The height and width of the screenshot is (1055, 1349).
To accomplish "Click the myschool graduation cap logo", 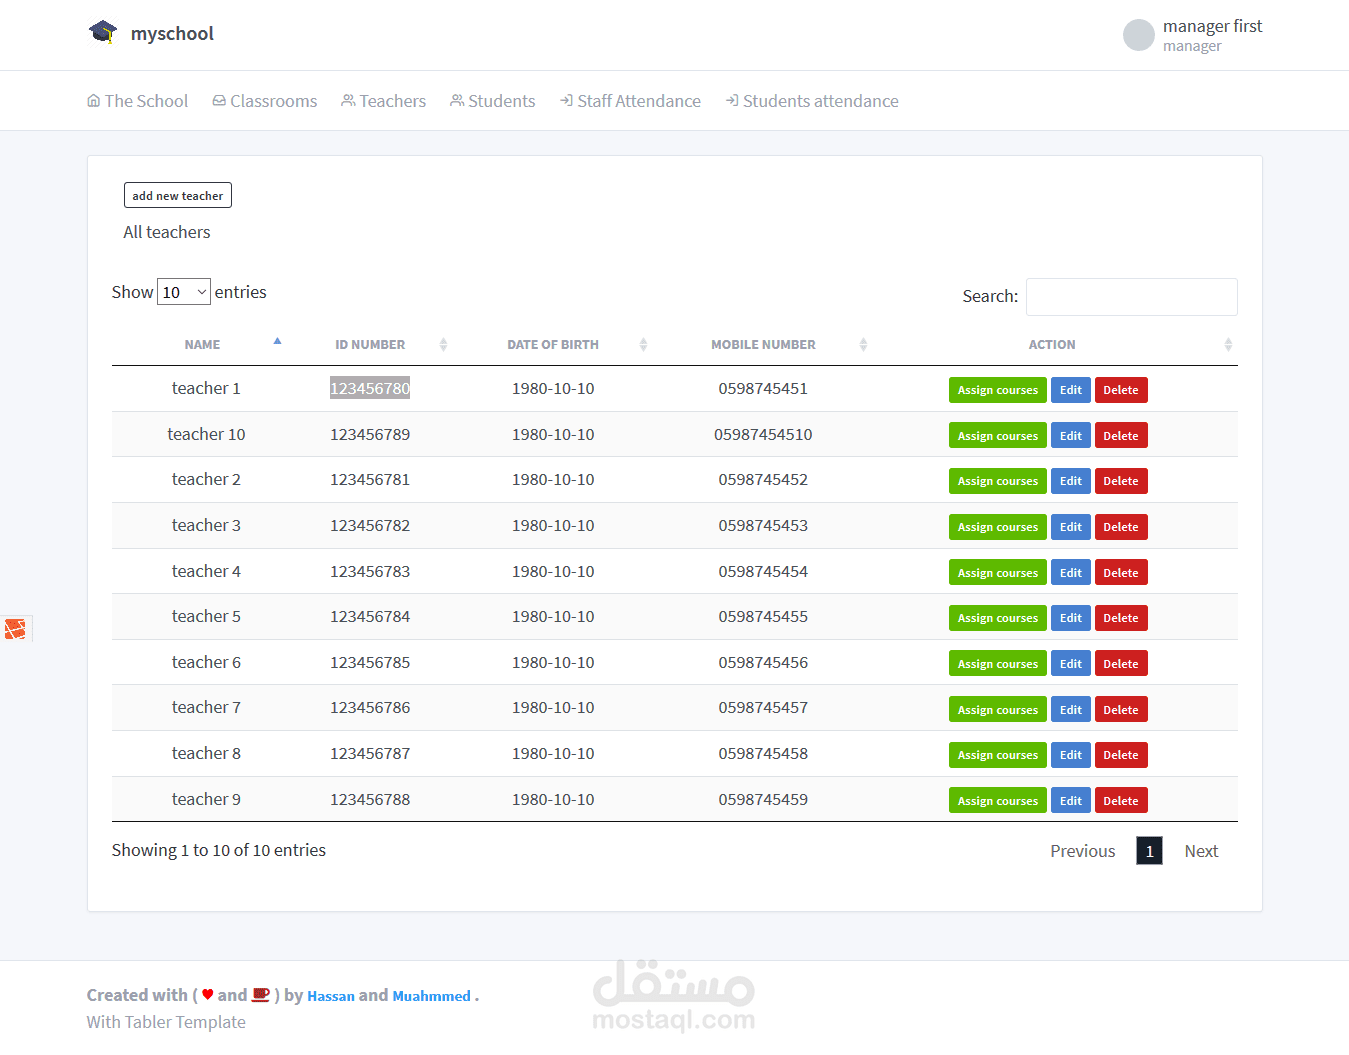I will pyautogui.click(x=103, y=33).
